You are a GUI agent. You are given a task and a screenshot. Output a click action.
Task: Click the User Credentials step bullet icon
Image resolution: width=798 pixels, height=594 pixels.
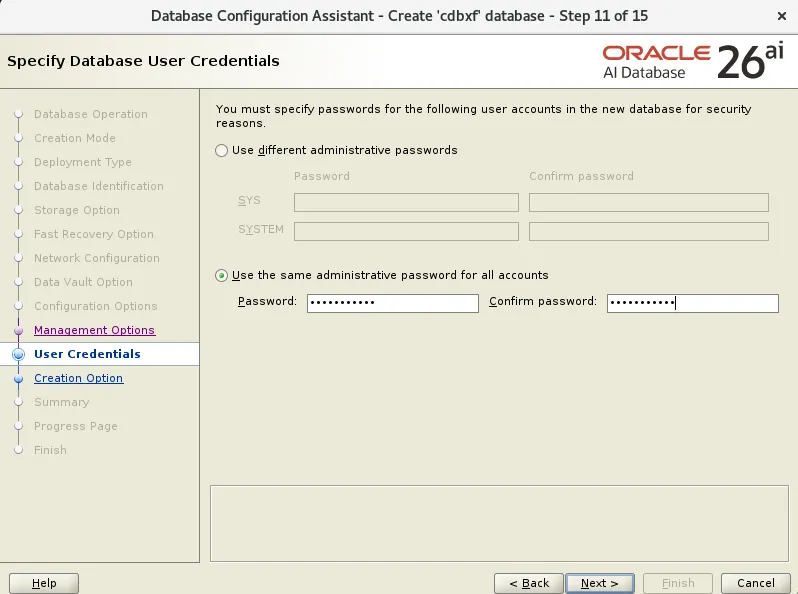(x=19, y=354)
